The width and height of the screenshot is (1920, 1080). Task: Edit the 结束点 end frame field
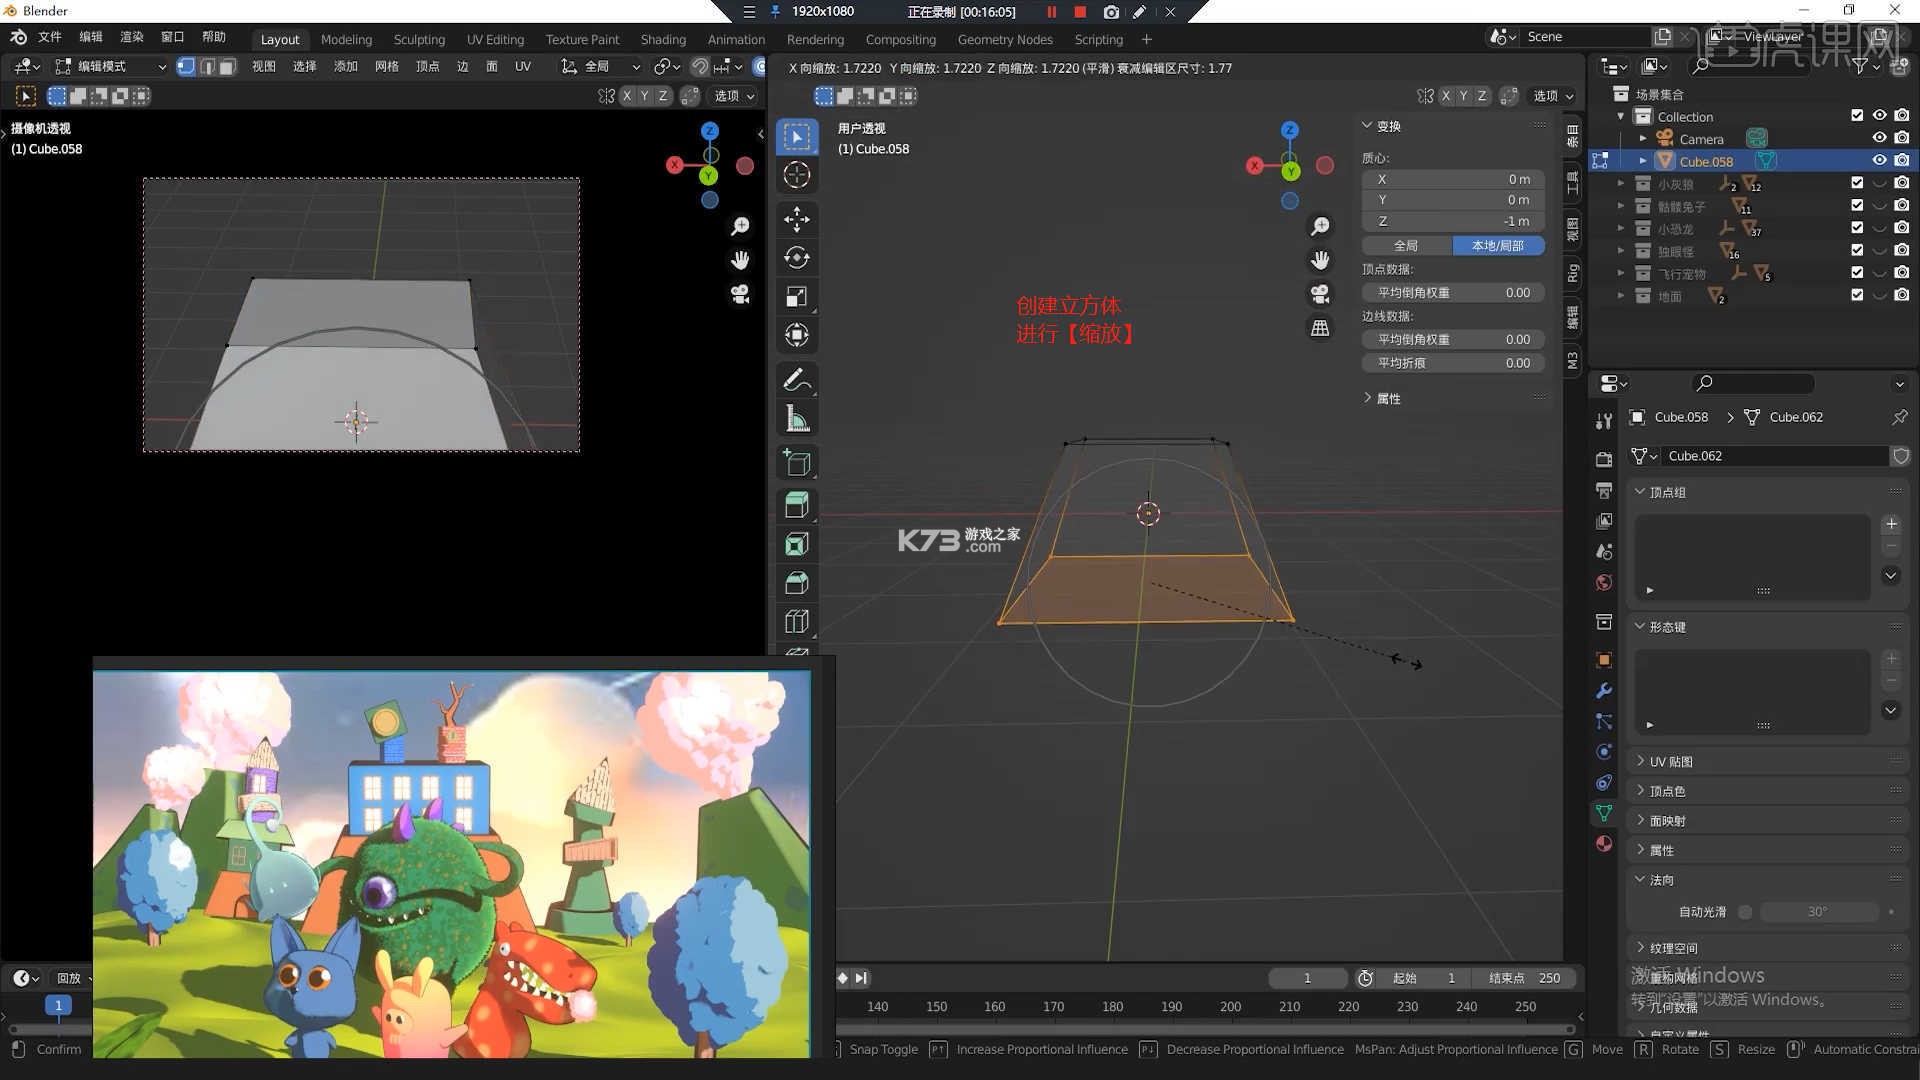[1524, 978]
